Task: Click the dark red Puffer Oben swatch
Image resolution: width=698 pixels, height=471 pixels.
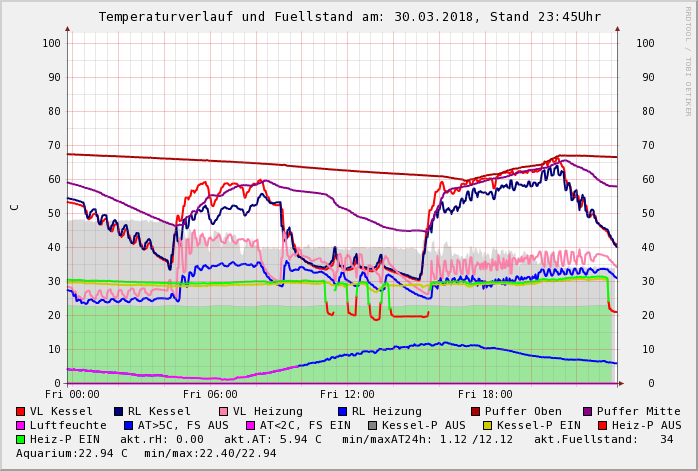Action: (x=475, y=412)
